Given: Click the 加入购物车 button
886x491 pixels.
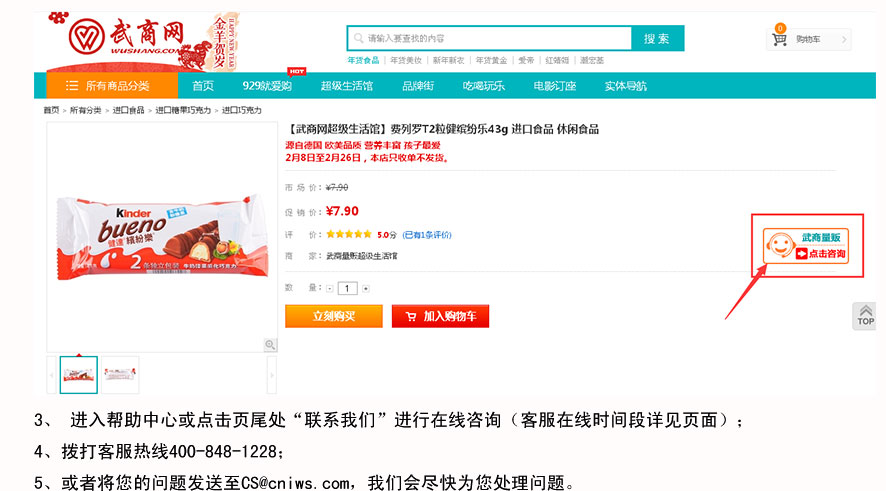Looking at the screenshot, I should (x=440, y=316).
